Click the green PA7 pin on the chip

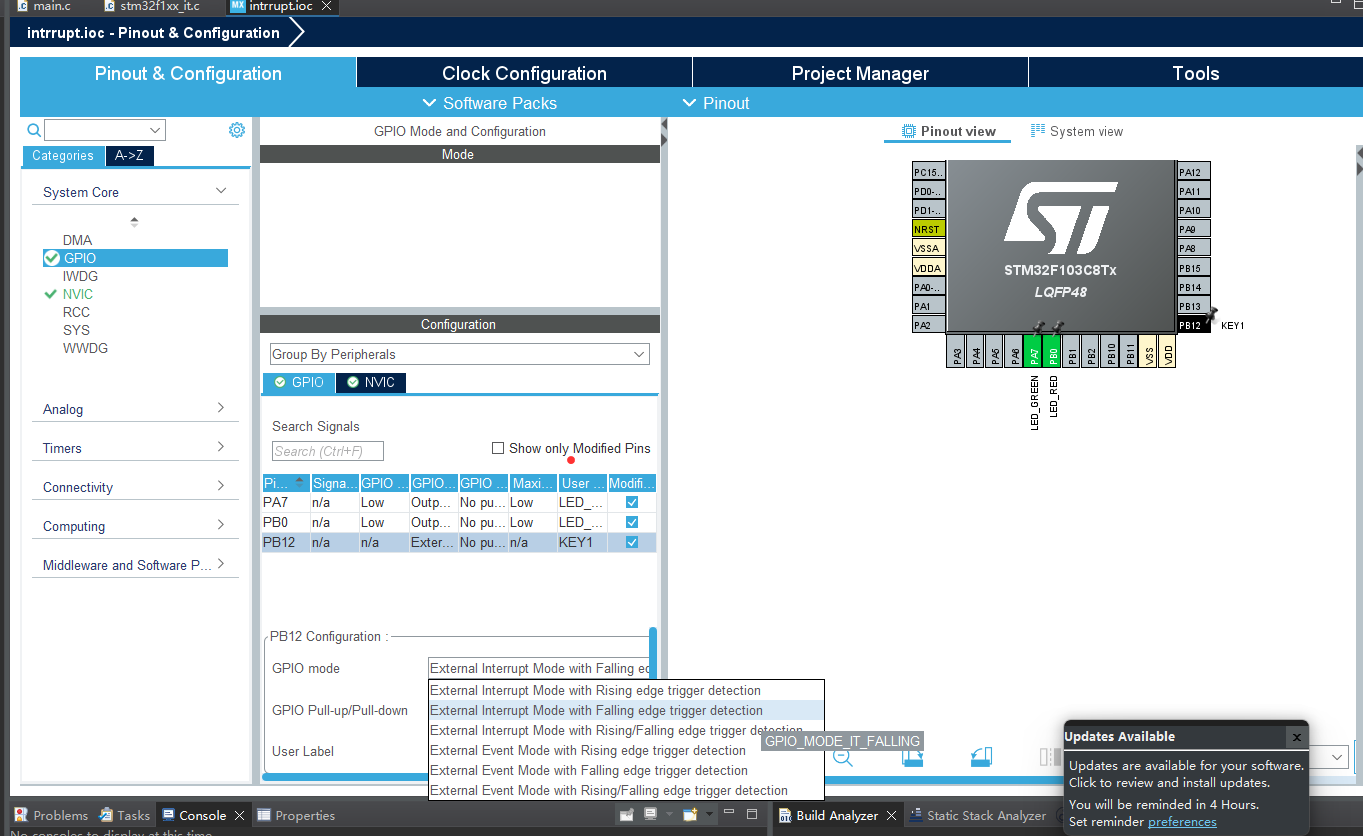click(x=1033, y=350)
